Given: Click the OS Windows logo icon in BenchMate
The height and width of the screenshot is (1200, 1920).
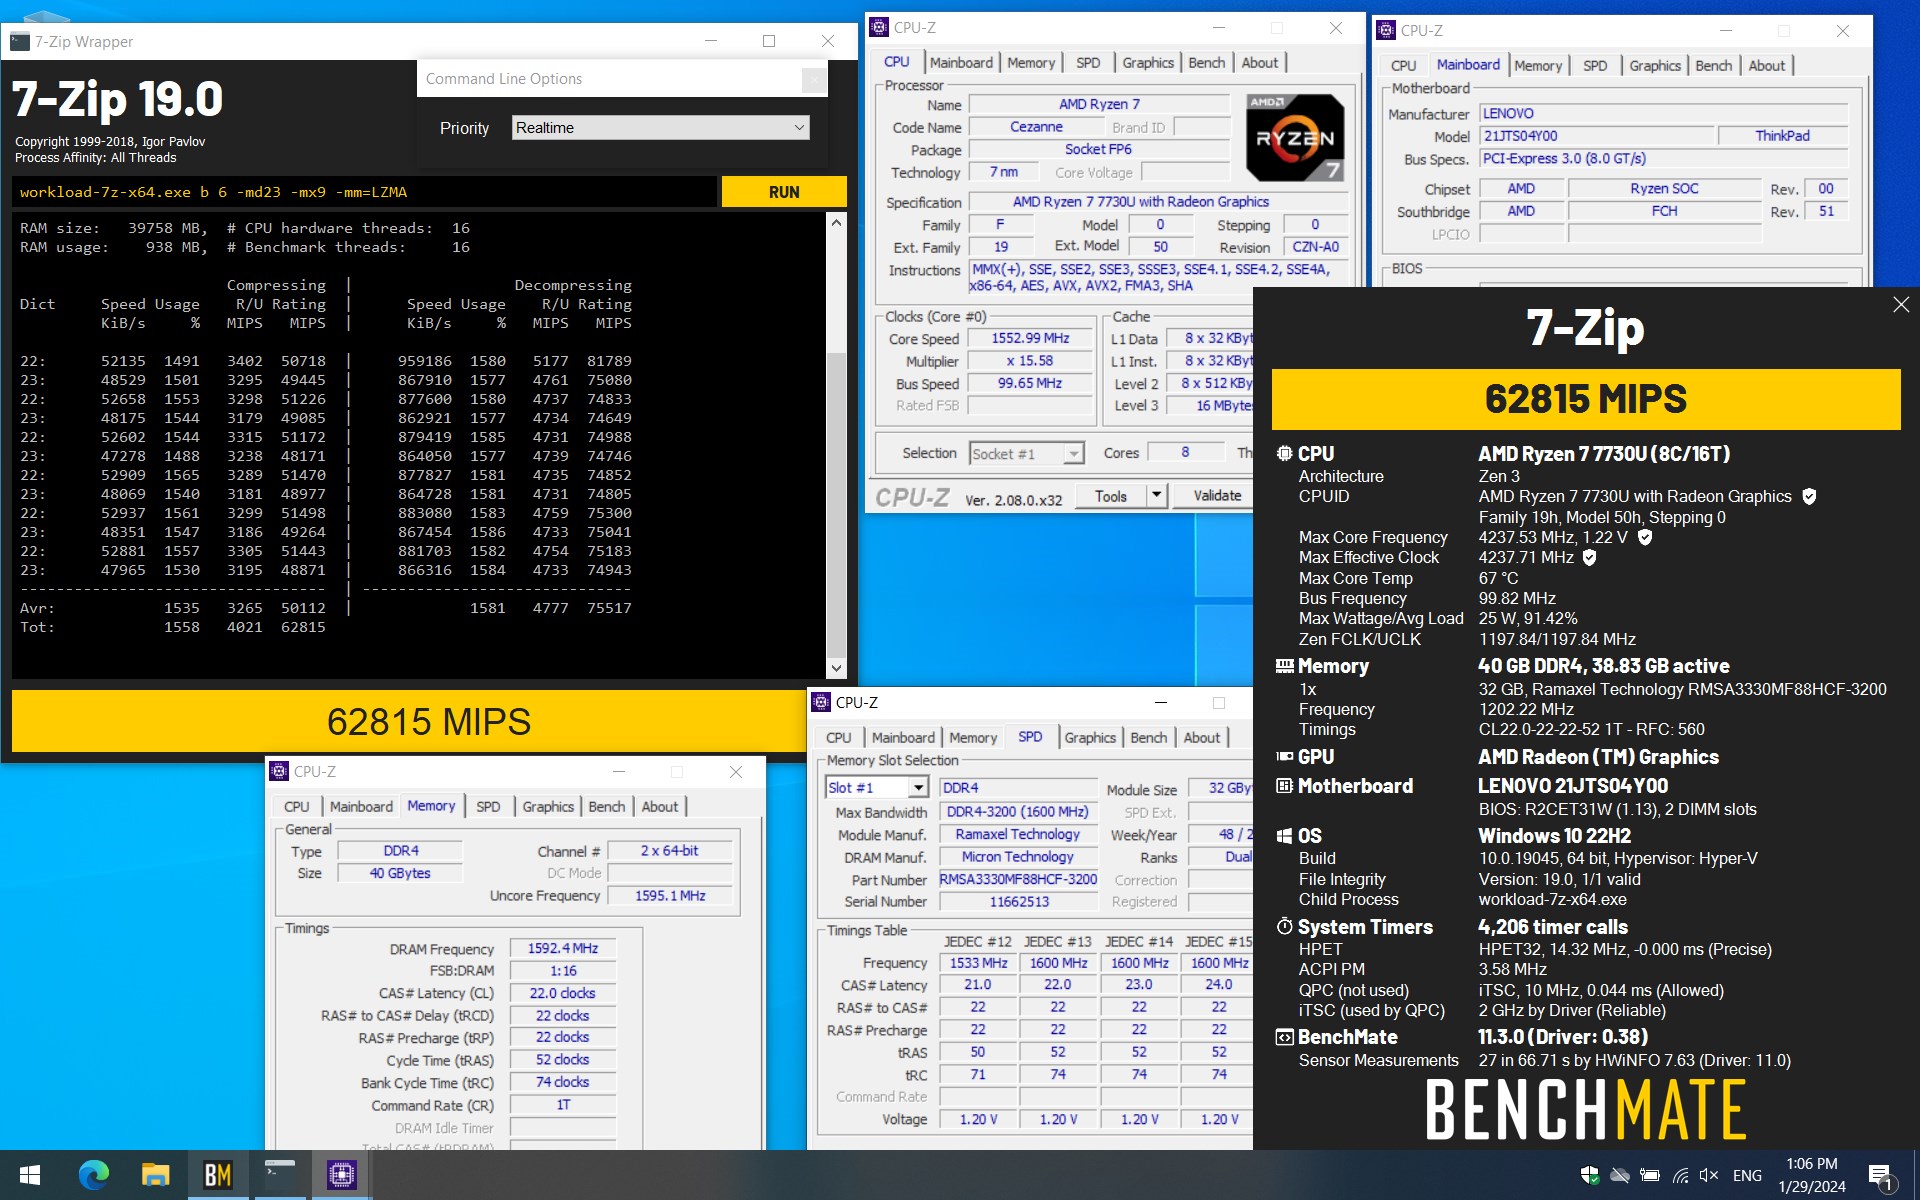Looking at the screenshot, I should point(1284,836).
